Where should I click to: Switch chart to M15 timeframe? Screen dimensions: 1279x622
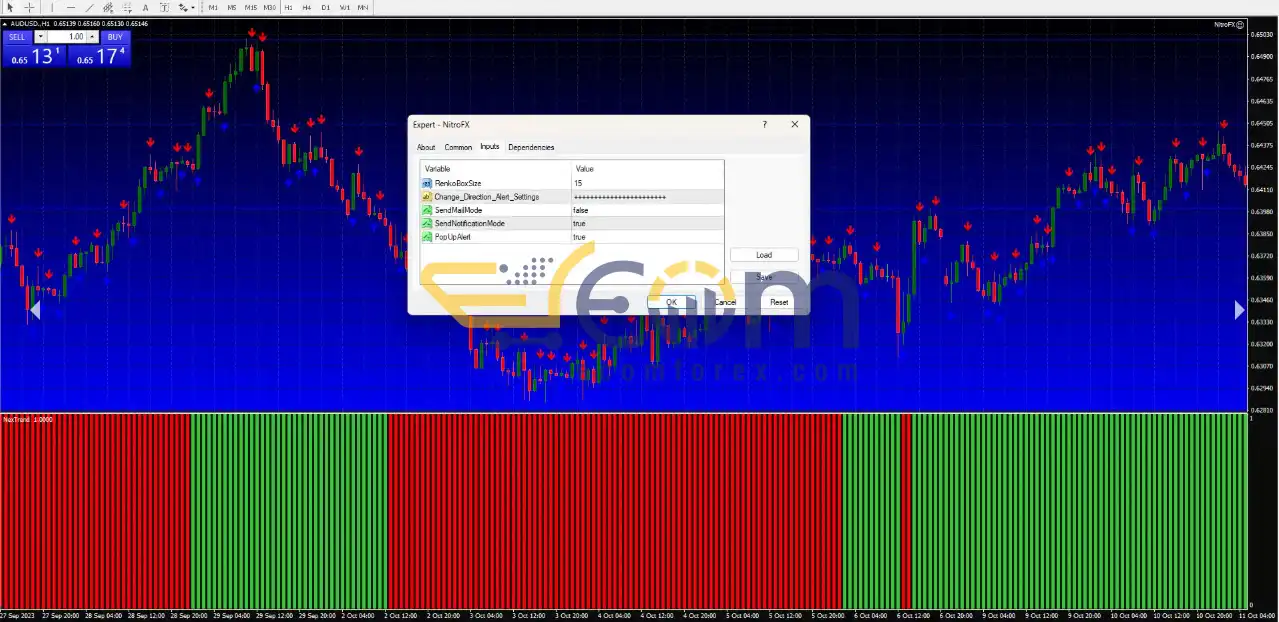click(x=251, y=7)
